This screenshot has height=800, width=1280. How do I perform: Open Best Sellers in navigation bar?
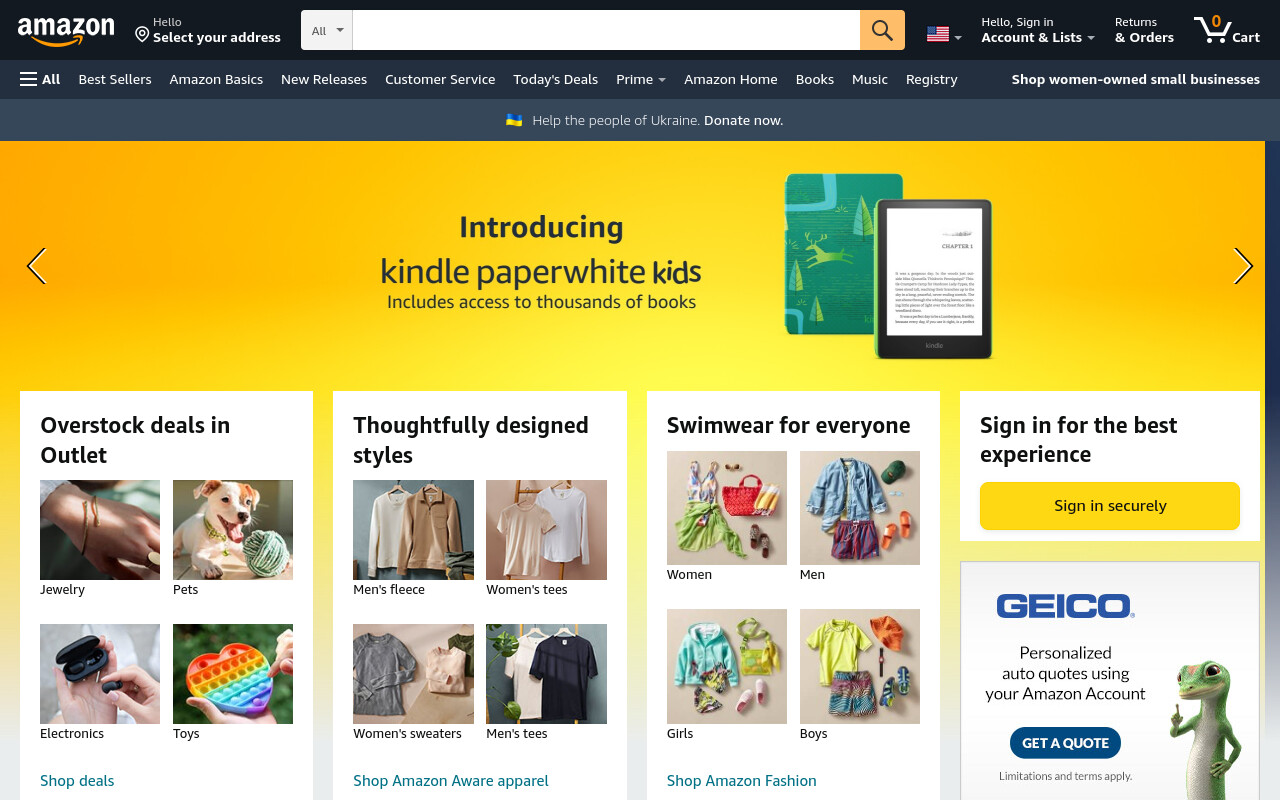pos(115,79)
